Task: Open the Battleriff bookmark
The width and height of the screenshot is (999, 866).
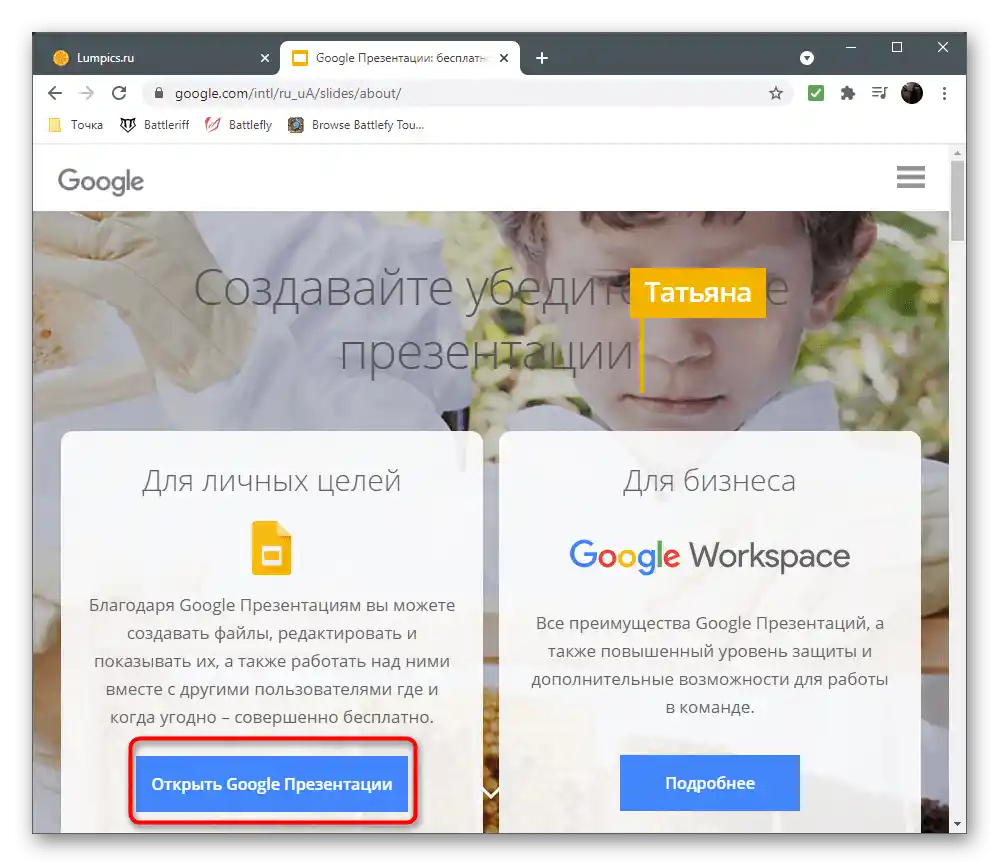Action: [155, 125]
